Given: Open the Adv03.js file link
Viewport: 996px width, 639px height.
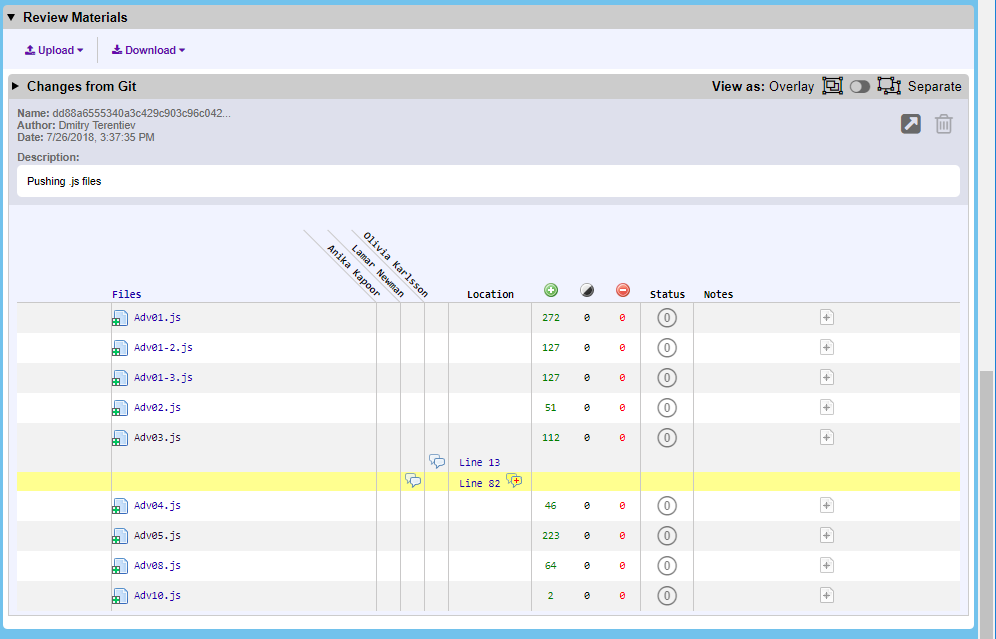Looking at the screenshot, I should (x=158, y=437).
